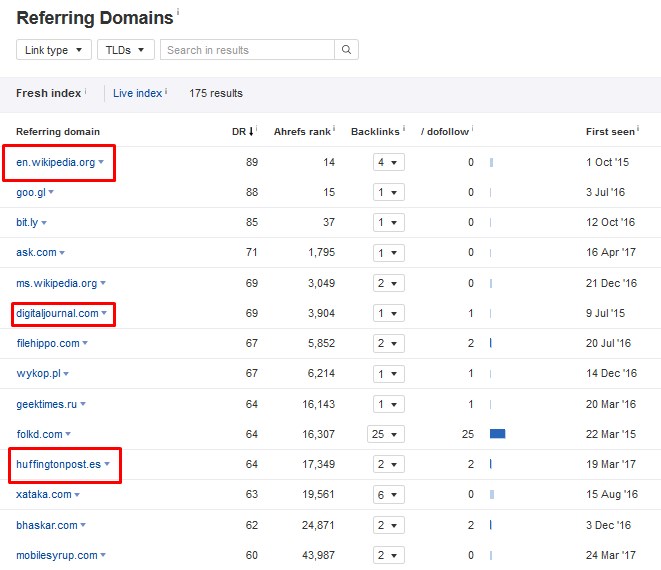The height and width of the screenshot is (570, 661).
Task: Expand backlinks dropdown for mobilesyrup.com
Action: (389, 555)
